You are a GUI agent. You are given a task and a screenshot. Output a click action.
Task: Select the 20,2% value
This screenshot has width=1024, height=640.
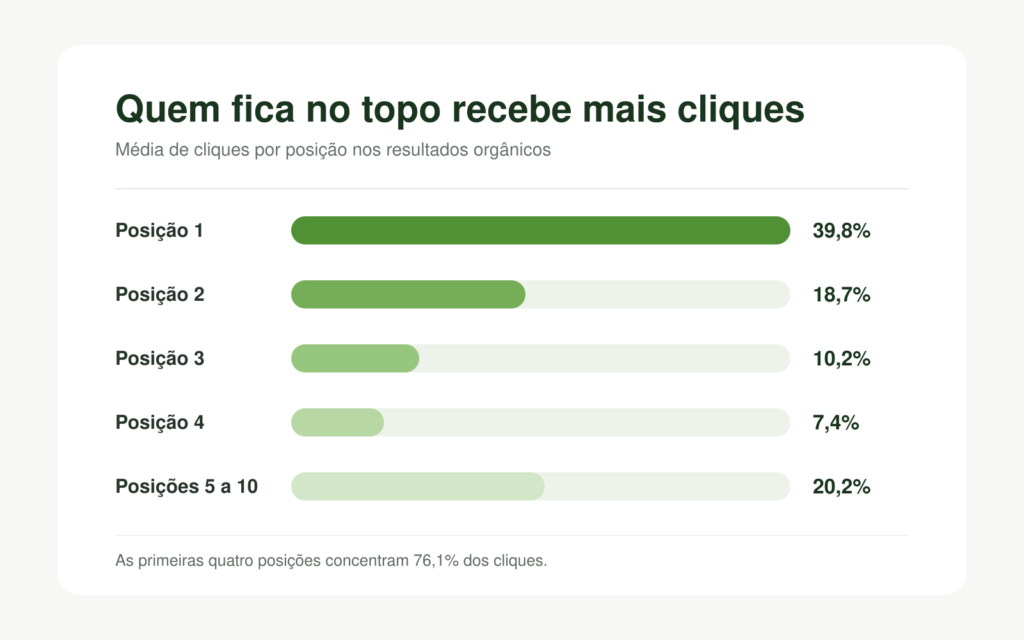coord(841,487)
